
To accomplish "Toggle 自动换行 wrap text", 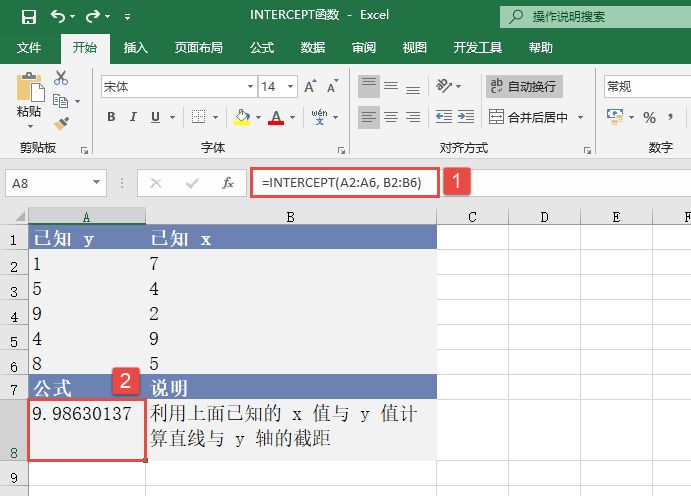I will (x=525, y=87).
